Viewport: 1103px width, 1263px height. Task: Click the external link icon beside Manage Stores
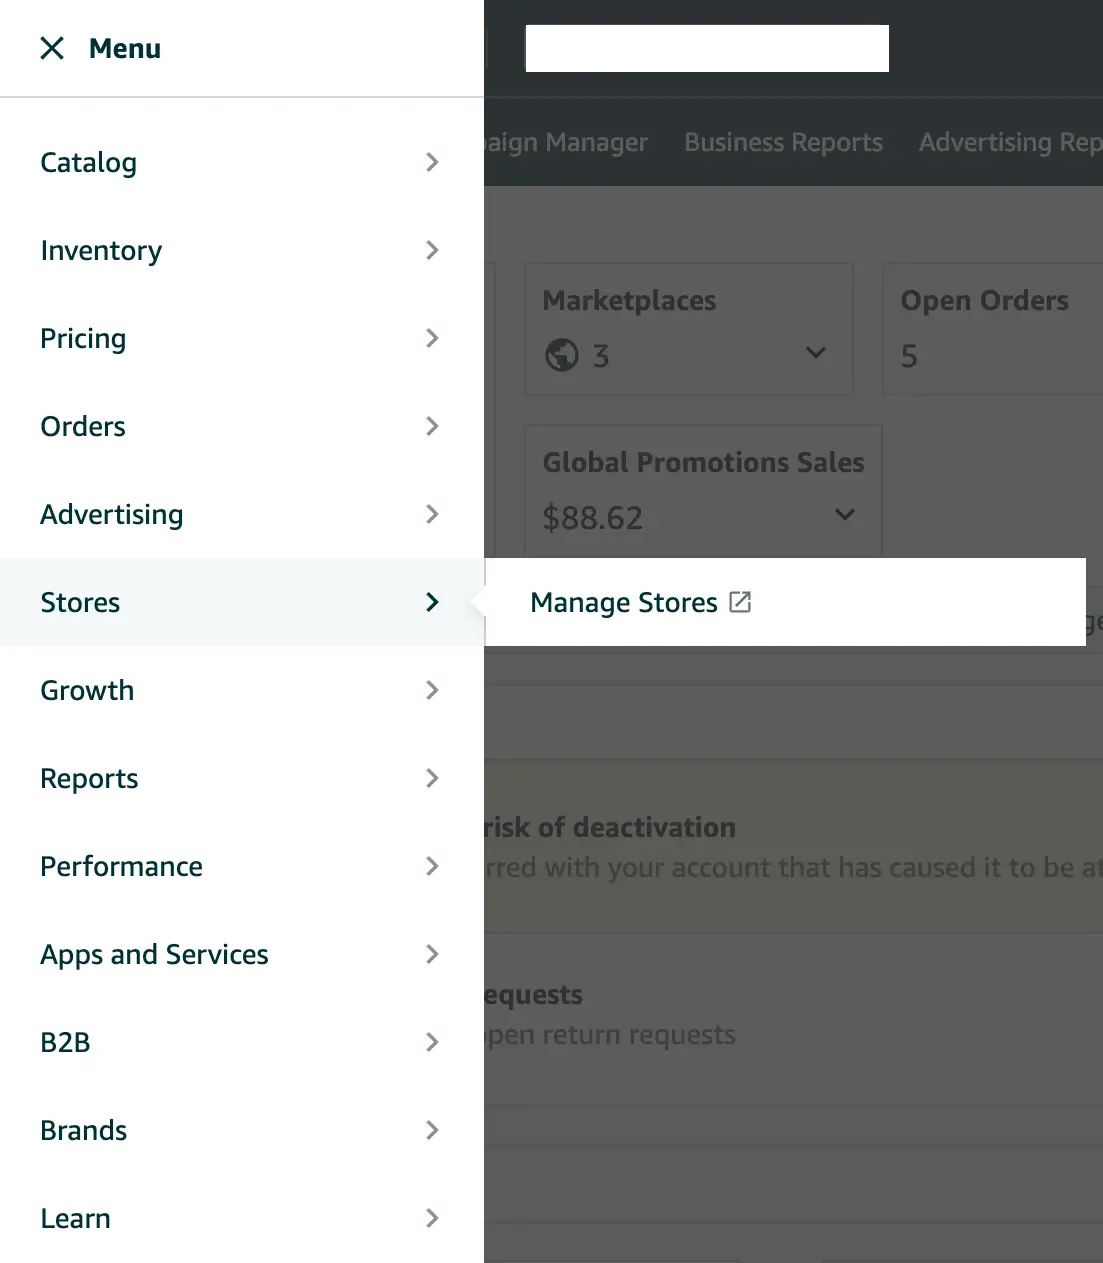pos(740,601)
